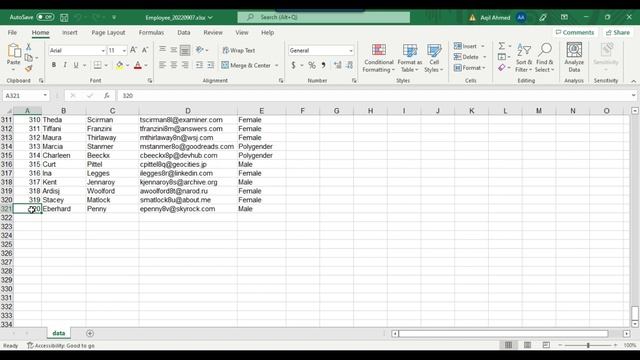The image size is (640, 360).
Task: Apply the yellow Fill Color
Action: (x=120, y=65)
